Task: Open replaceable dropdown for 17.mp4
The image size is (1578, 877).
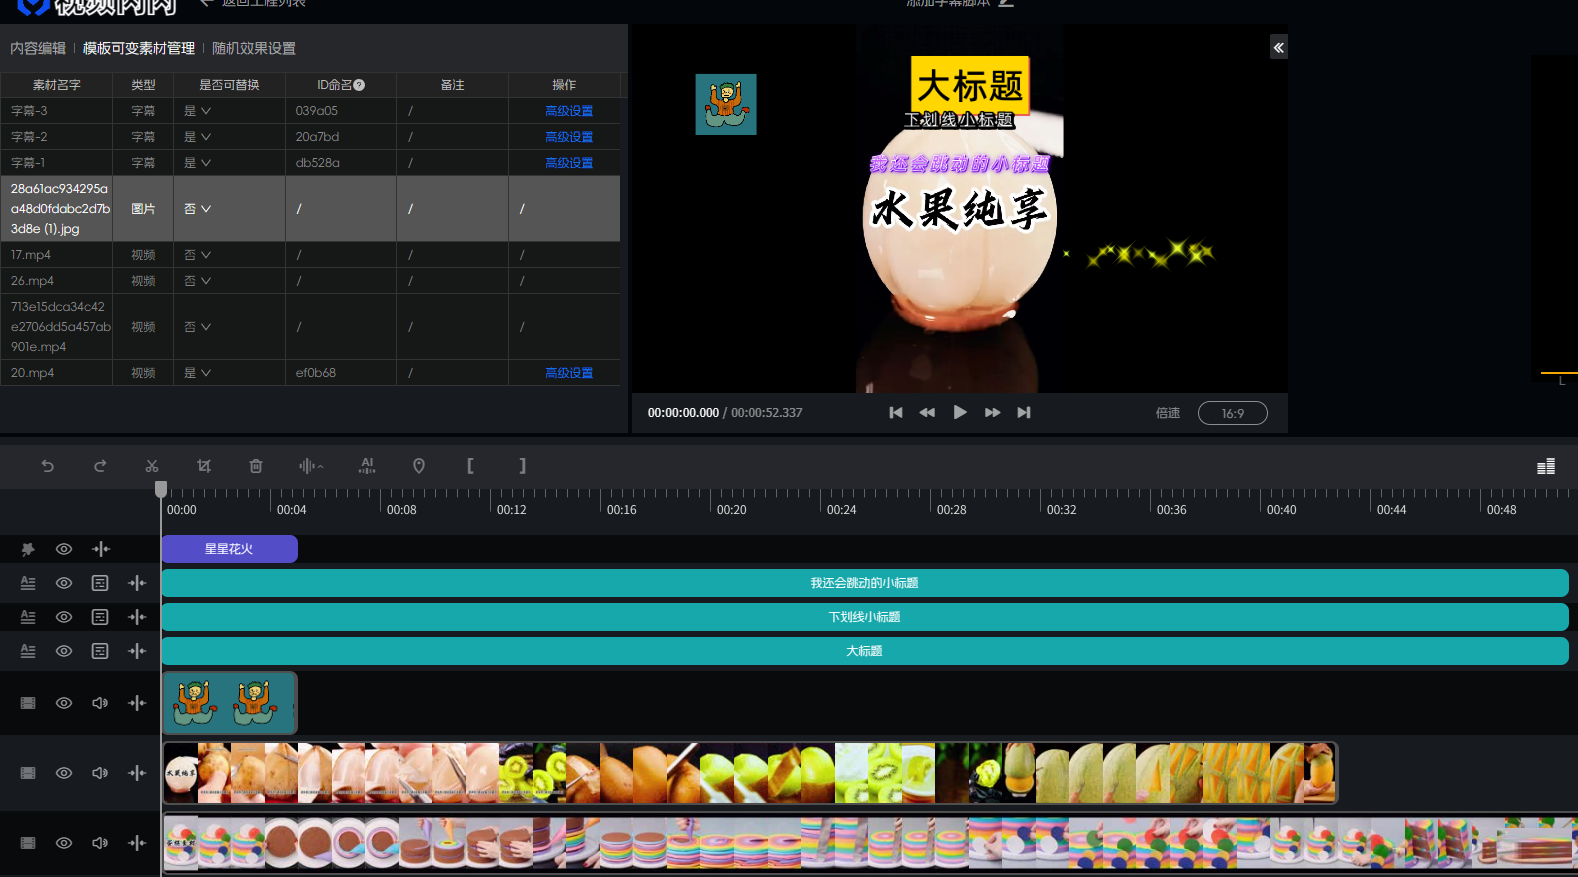Action: click(x=198, y=255)
